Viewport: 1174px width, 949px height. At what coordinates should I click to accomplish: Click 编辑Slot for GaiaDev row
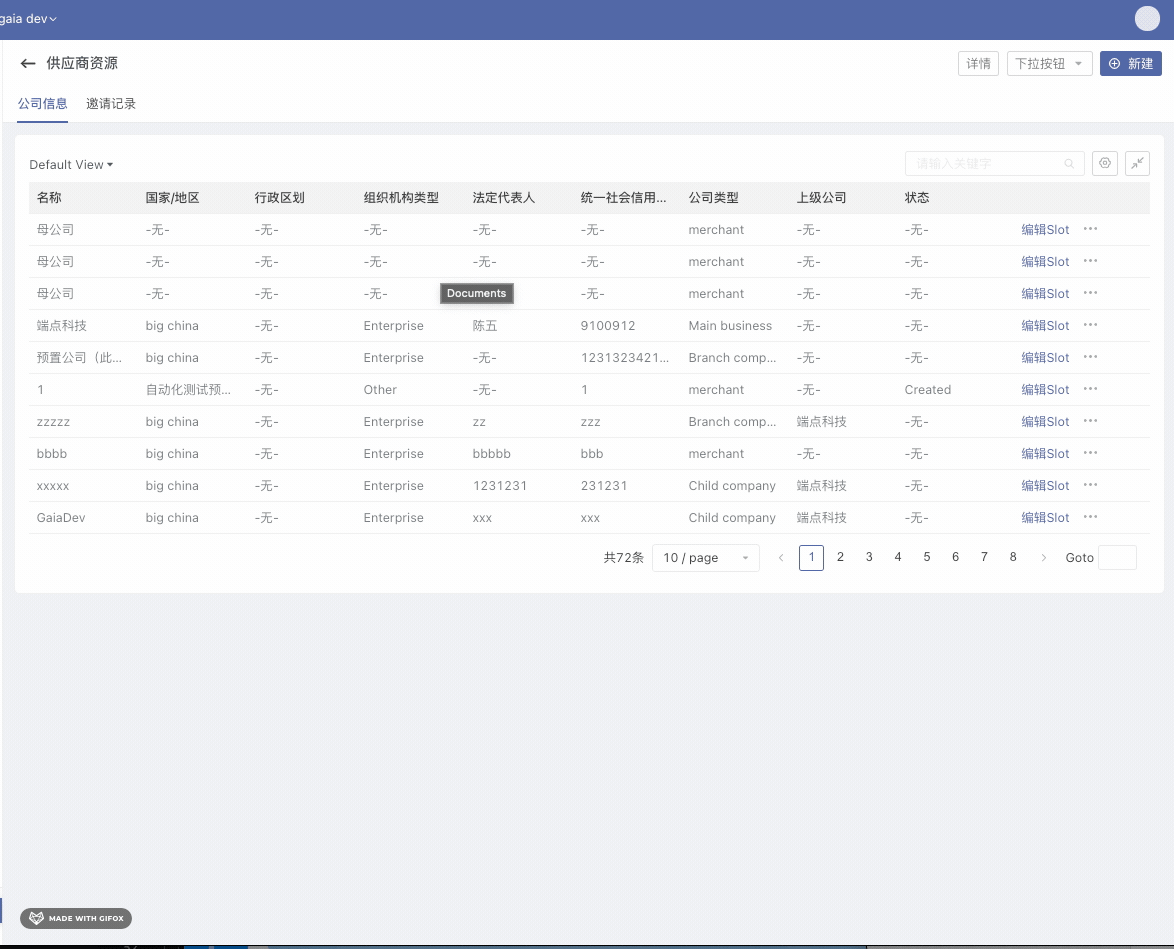(x=1045, y=518)
